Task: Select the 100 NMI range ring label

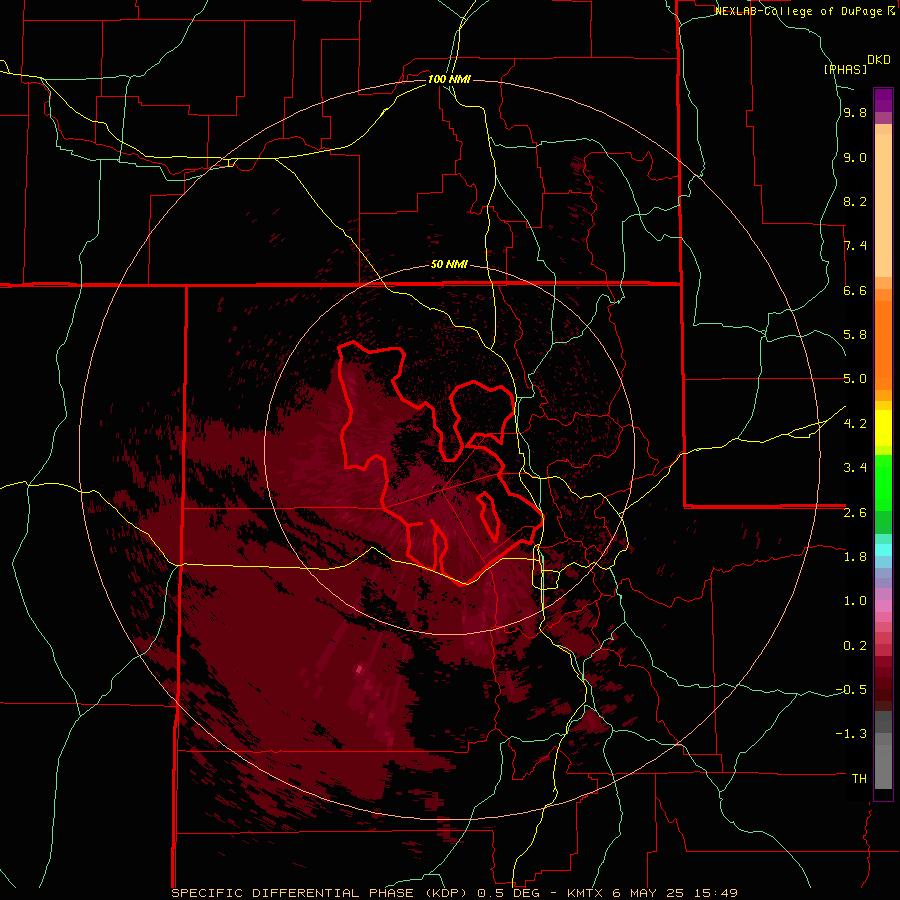Action: click(449, 79)
